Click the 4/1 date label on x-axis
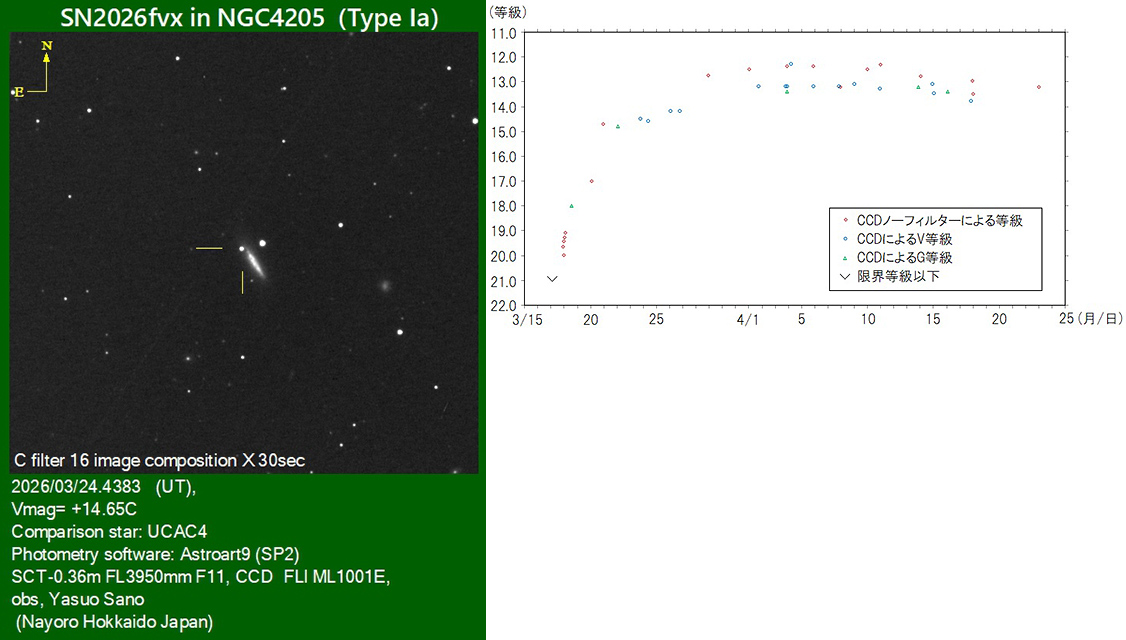1126x640 pixels. 747,319
